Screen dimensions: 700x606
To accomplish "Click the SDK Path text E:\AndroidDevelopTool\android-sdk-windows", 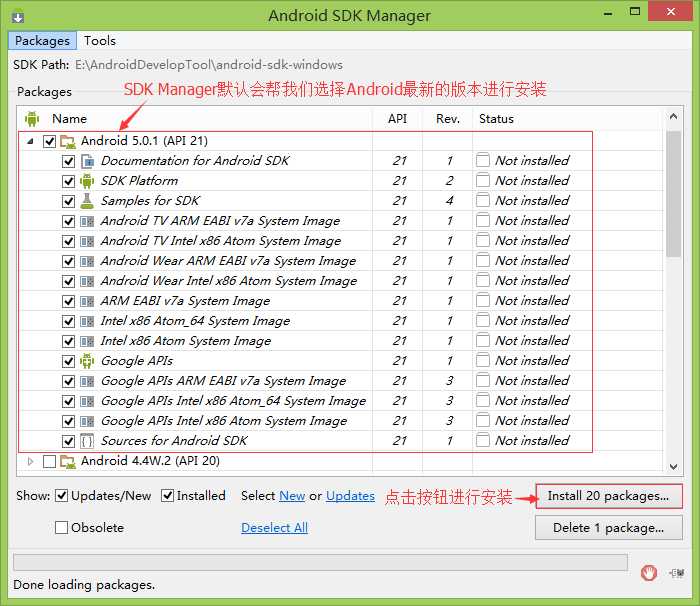I will 209,65.
